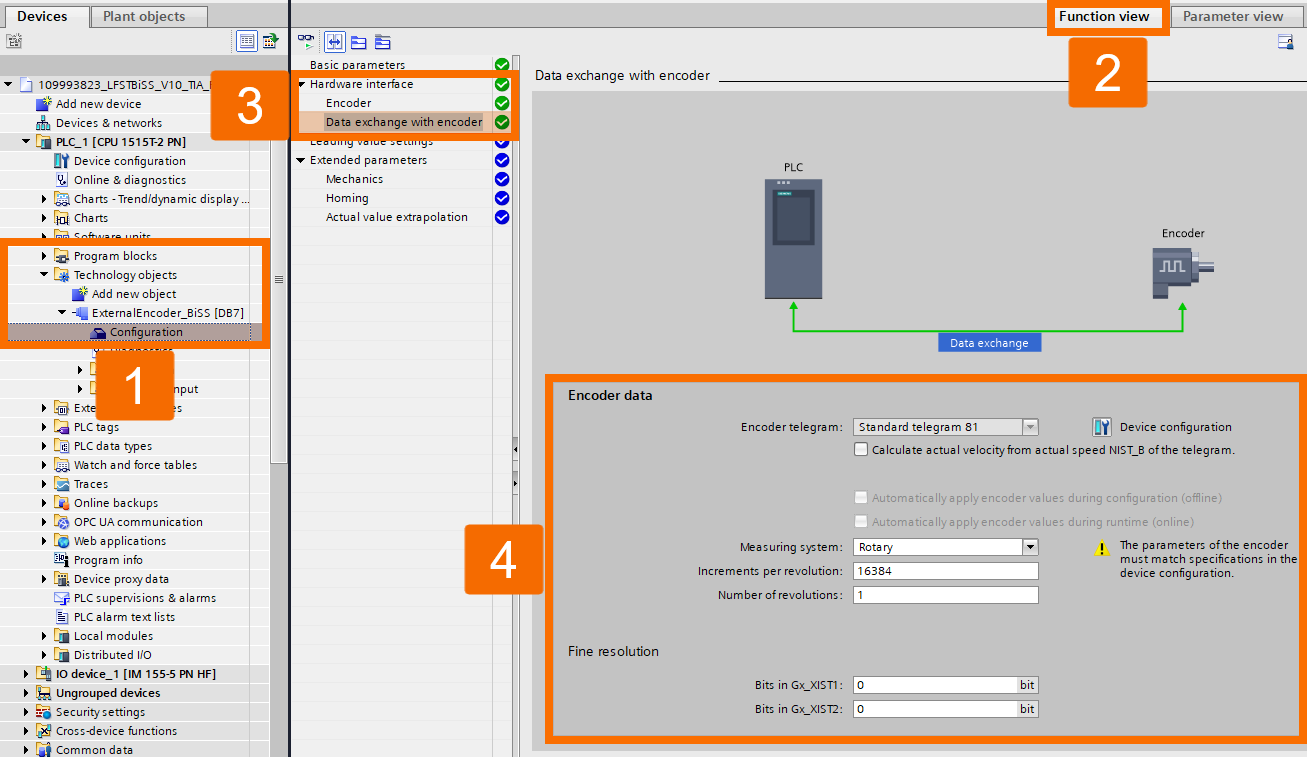Click the wrench icon beside Device configuration link
The height and width of the screenshot is (757, 1307).
pos(1102,427)
